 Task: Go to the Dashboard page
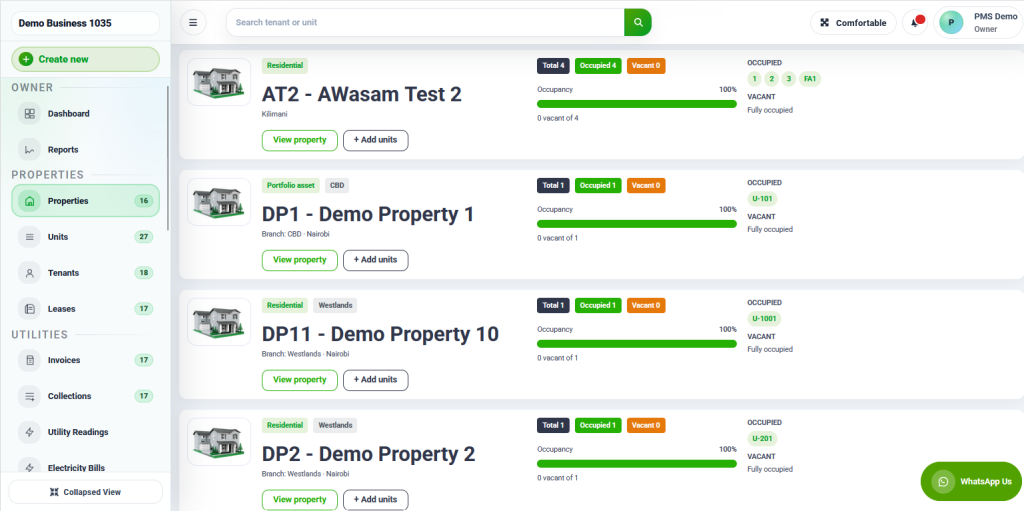coord(85,114)
